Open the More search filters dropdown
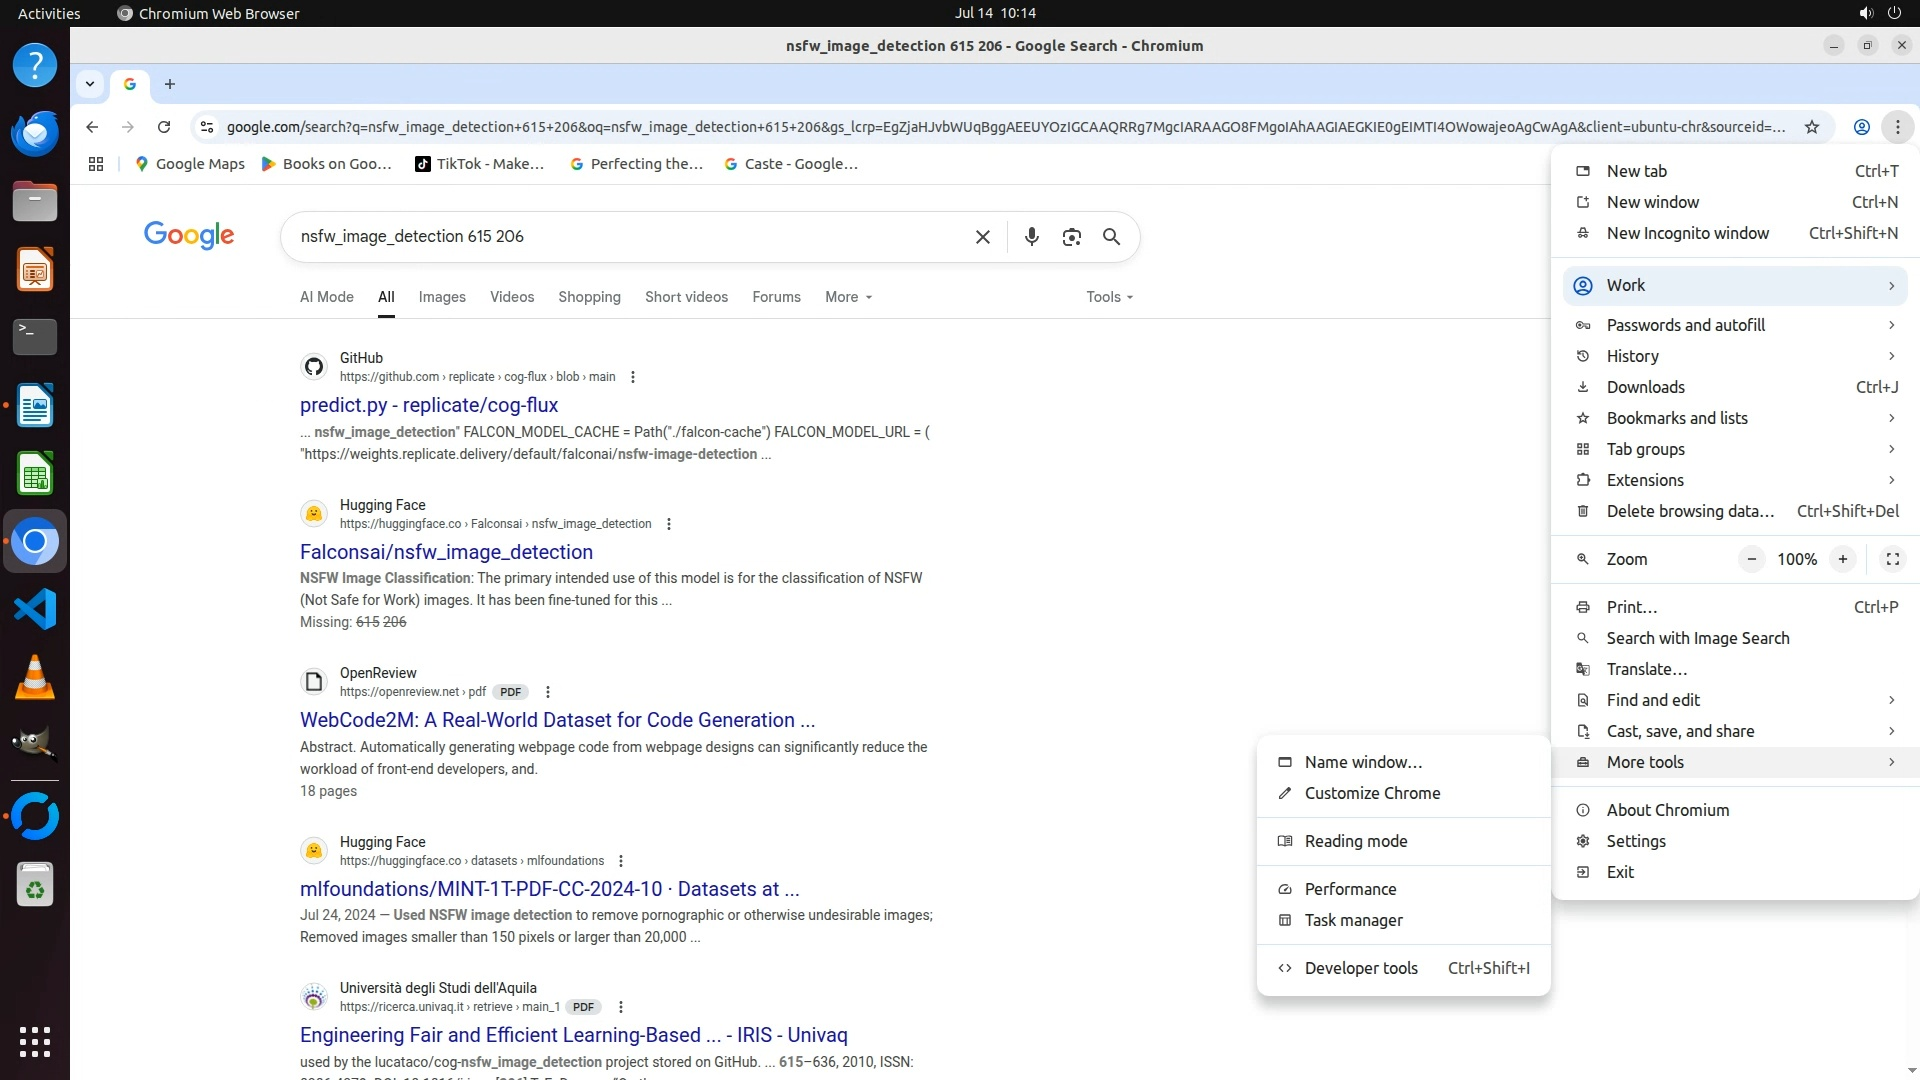 click(x=848, y=297)
